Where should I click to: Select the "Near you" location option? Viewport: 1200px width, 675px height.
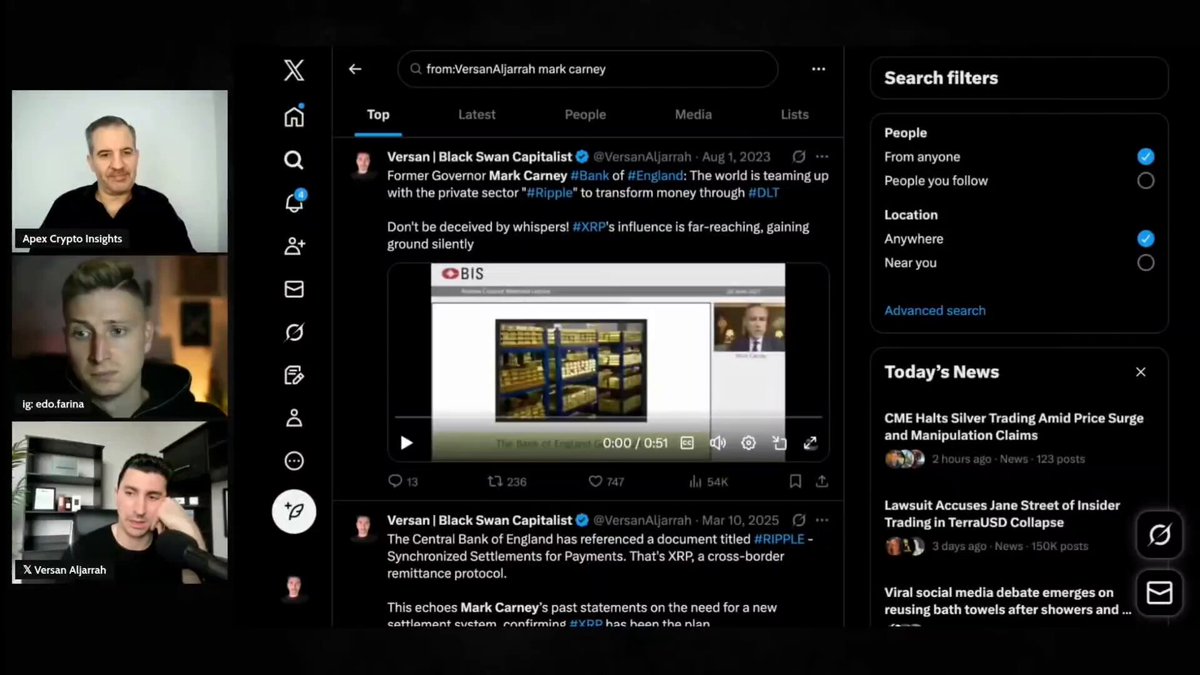pyautogui.click(x=1146, y=263)
